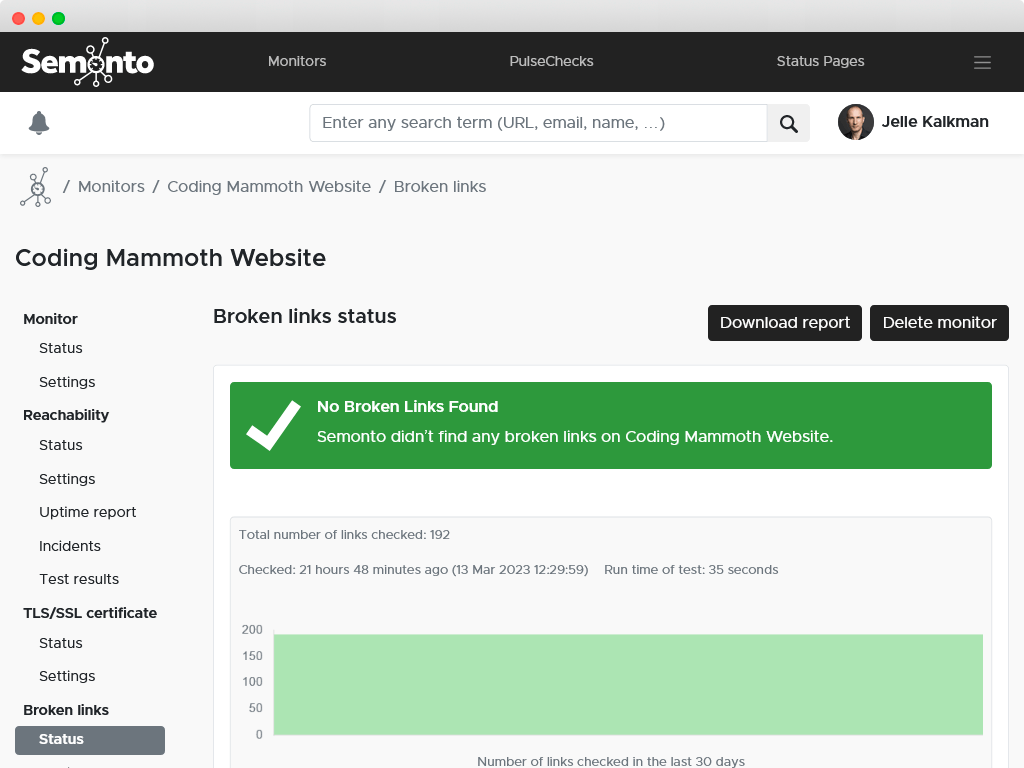
Task: Open the hamburger menu icon
Action: (x=982, y=62)
